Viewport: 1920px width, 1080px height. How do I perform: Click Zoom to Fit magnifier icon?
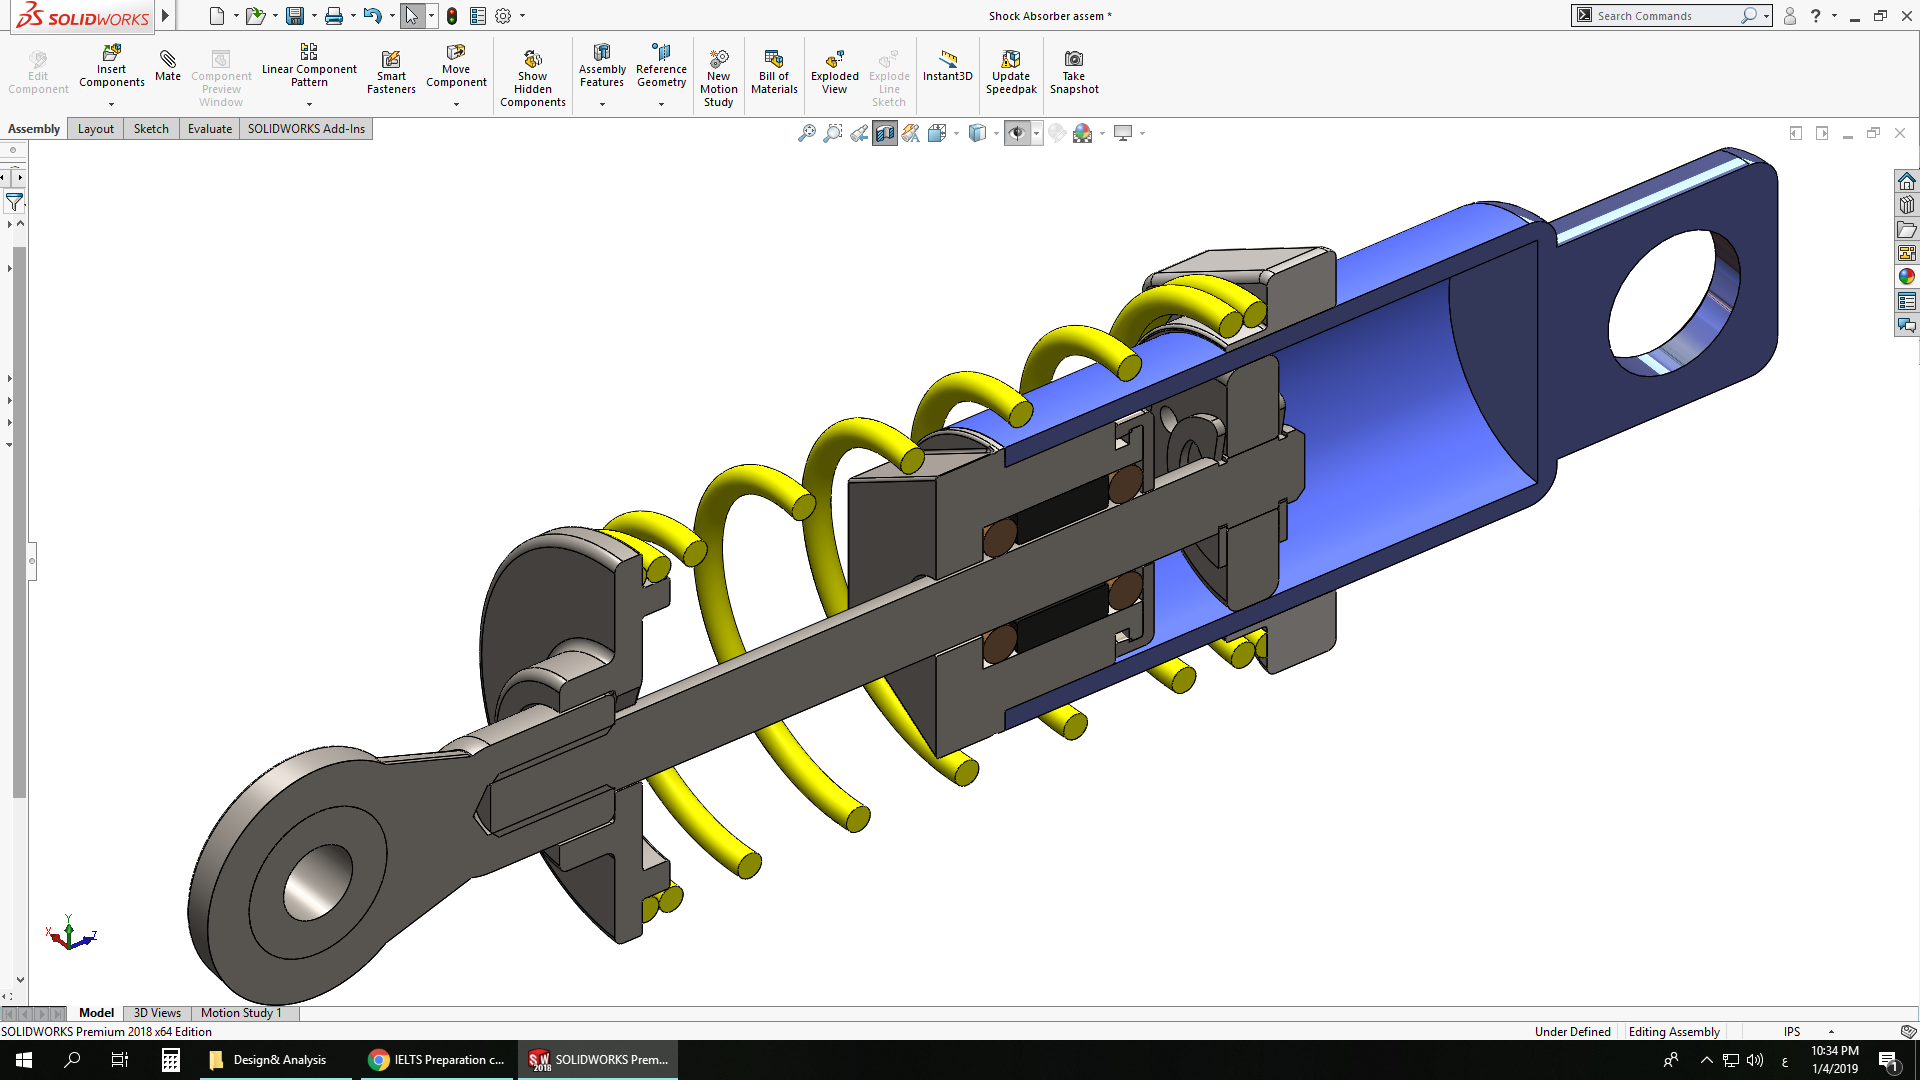[806, 133]
